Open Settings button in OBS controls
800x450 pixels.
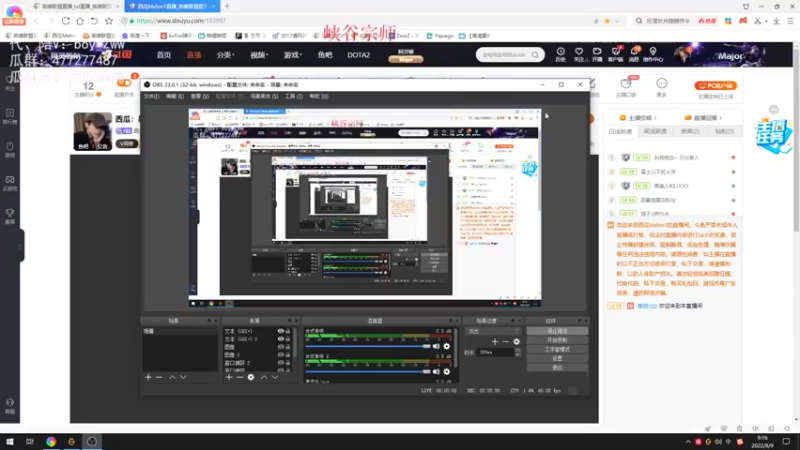point(557,358)
